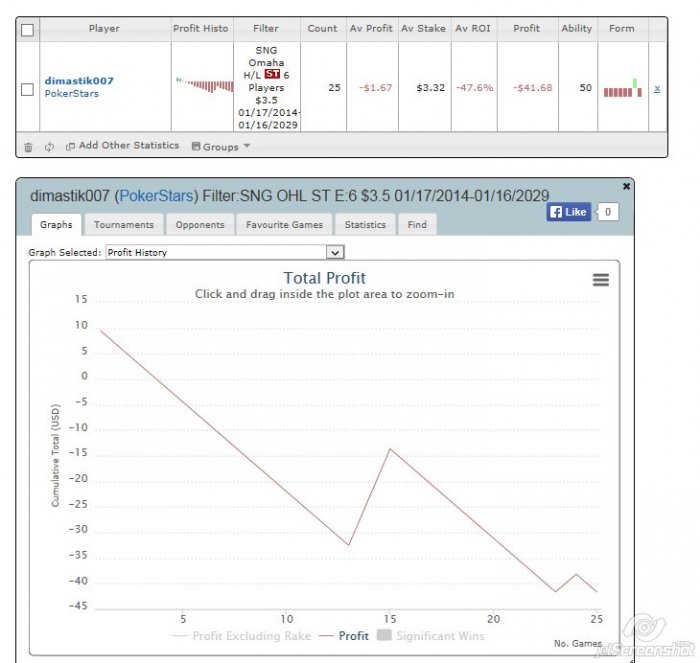The image size is (700, 663).
Task: Open Add Other Statistics
Action: [x=122, y=146]
